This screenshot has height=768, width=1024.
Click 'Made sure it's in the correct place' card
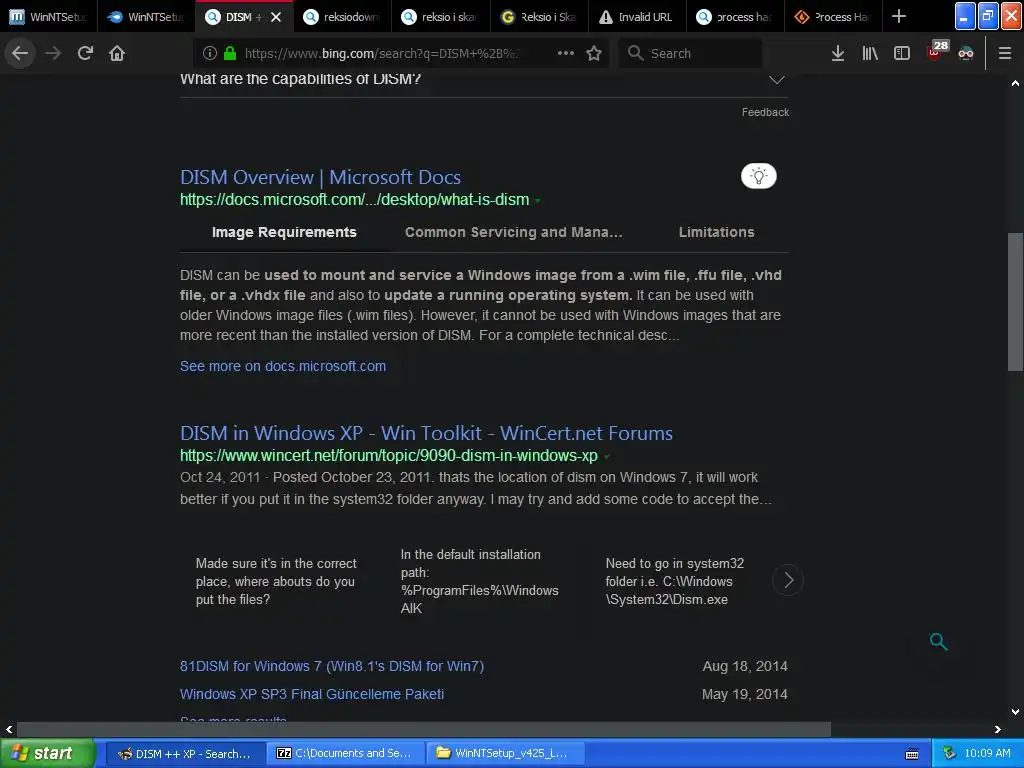[x=276, y=581]
